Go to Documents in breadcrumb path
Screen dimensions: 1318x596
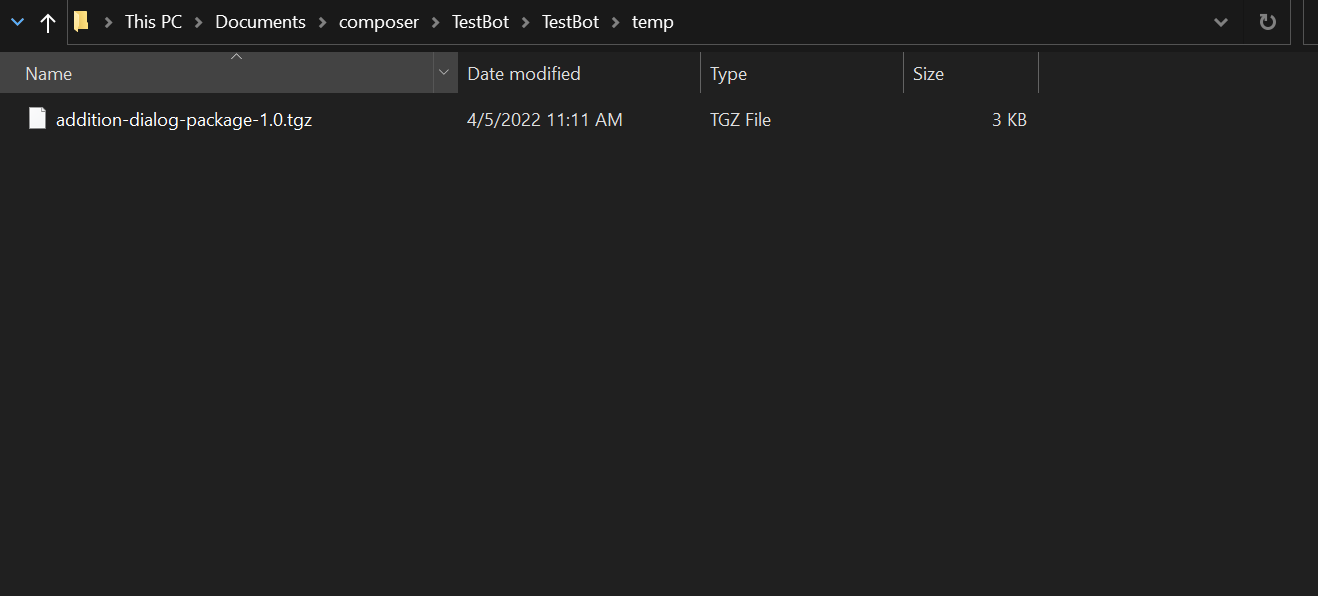pyautogui.click(x=260, y=22)
